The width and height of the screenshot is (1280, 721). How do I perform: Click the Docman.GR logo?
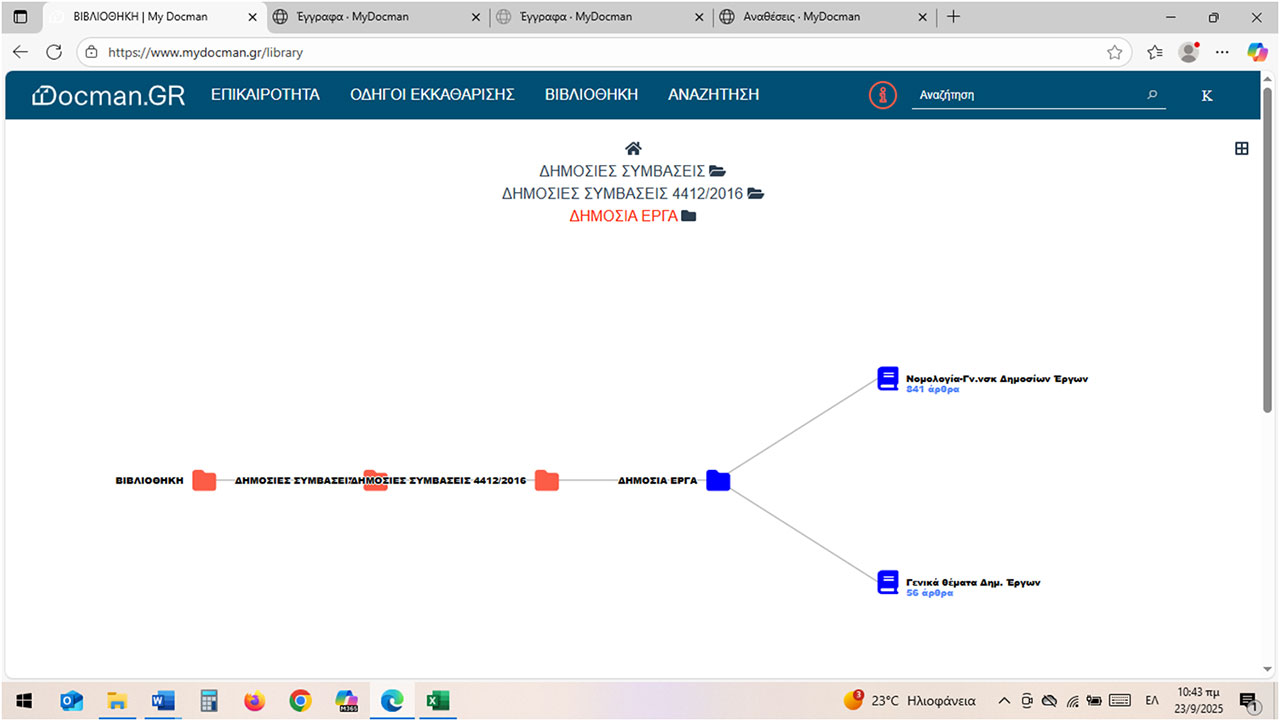coord(109,95)
